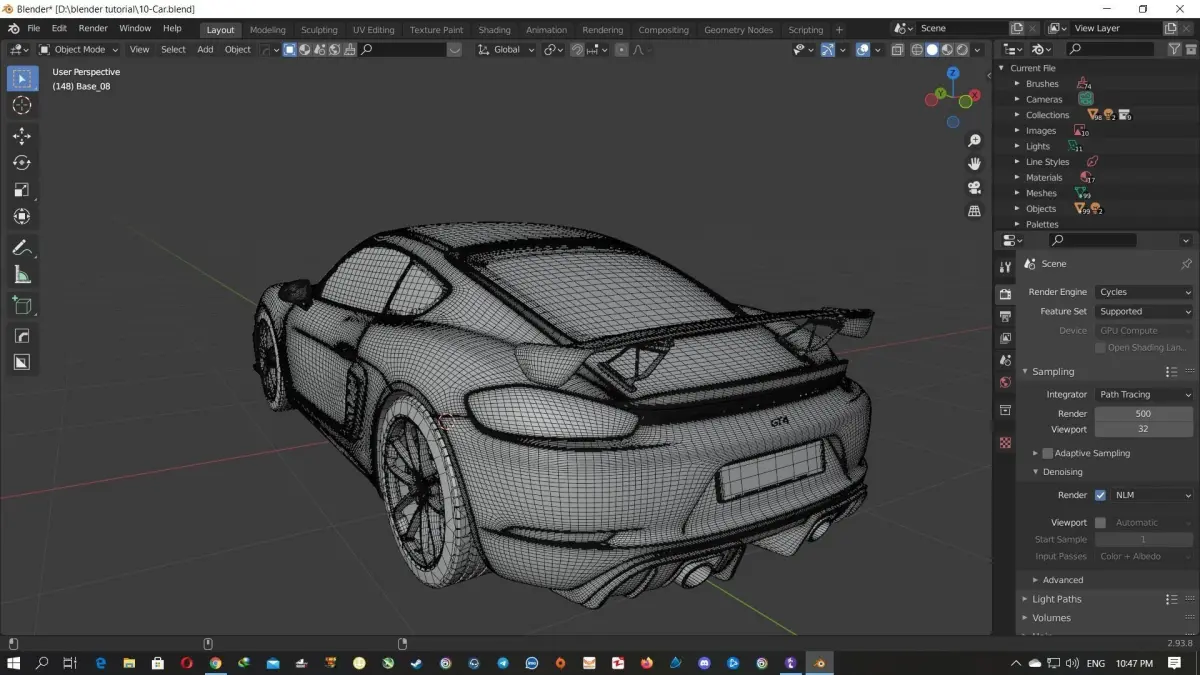1200x675 pixels.
Task: Open the Feature Set dropdown
Action: [x=1144, y=311]
